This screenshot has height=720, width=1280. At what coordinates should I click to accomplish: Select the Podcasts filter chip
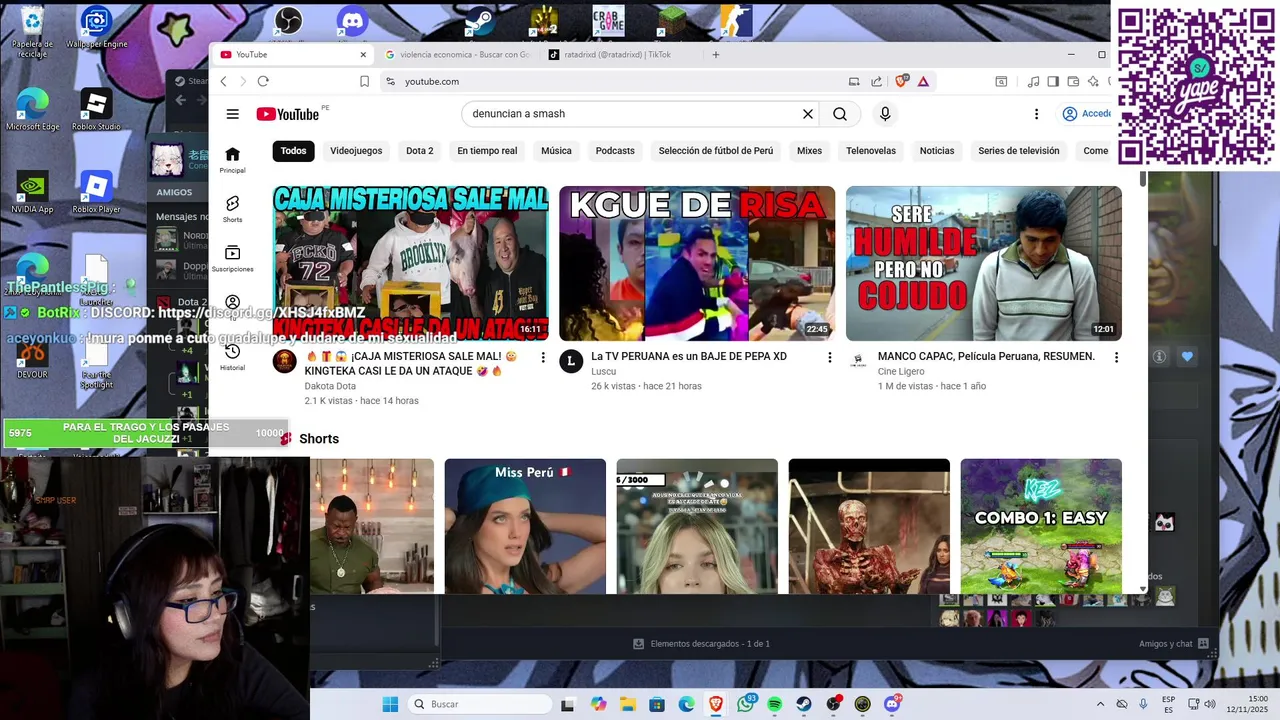pyautogui.click(x=615, y=151)
